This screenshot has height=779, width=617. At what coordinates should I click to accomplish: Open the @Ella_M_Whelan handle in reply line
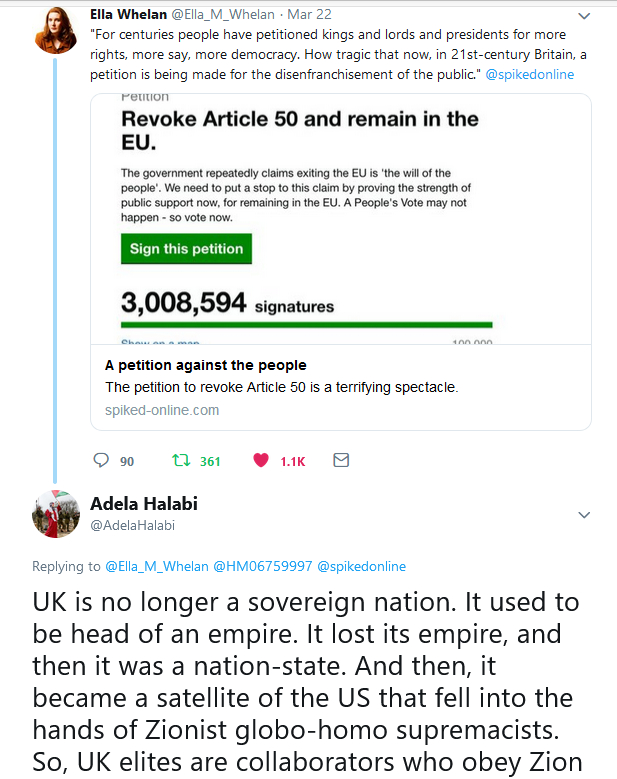coord(156,566)
